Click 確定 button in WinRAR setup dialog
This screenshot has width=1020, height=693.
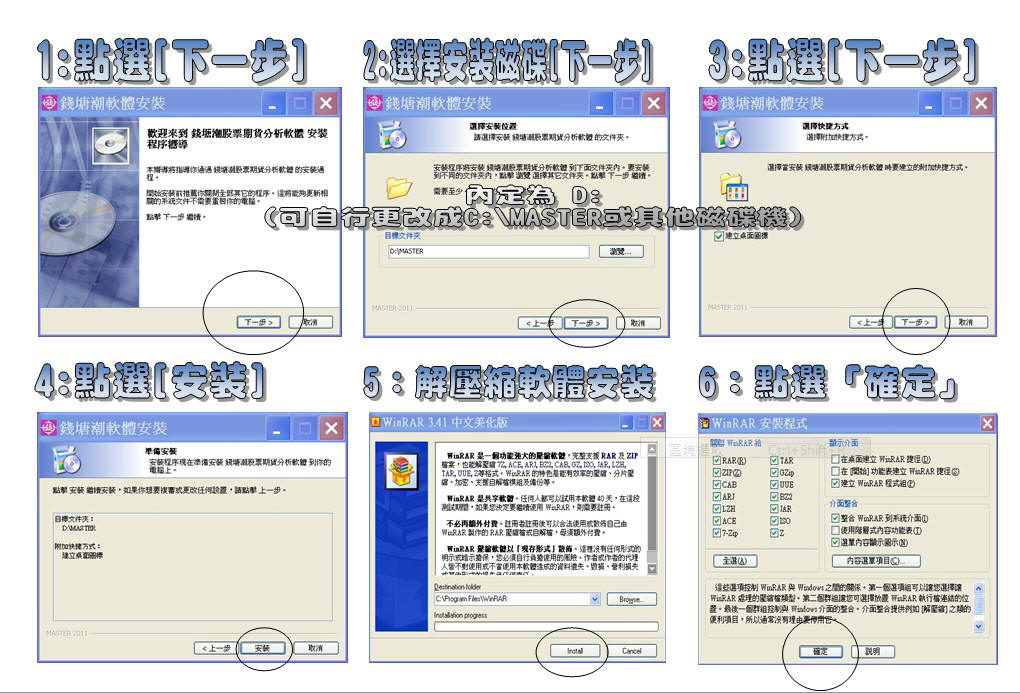pyautogui.click(x=819, y=651)
